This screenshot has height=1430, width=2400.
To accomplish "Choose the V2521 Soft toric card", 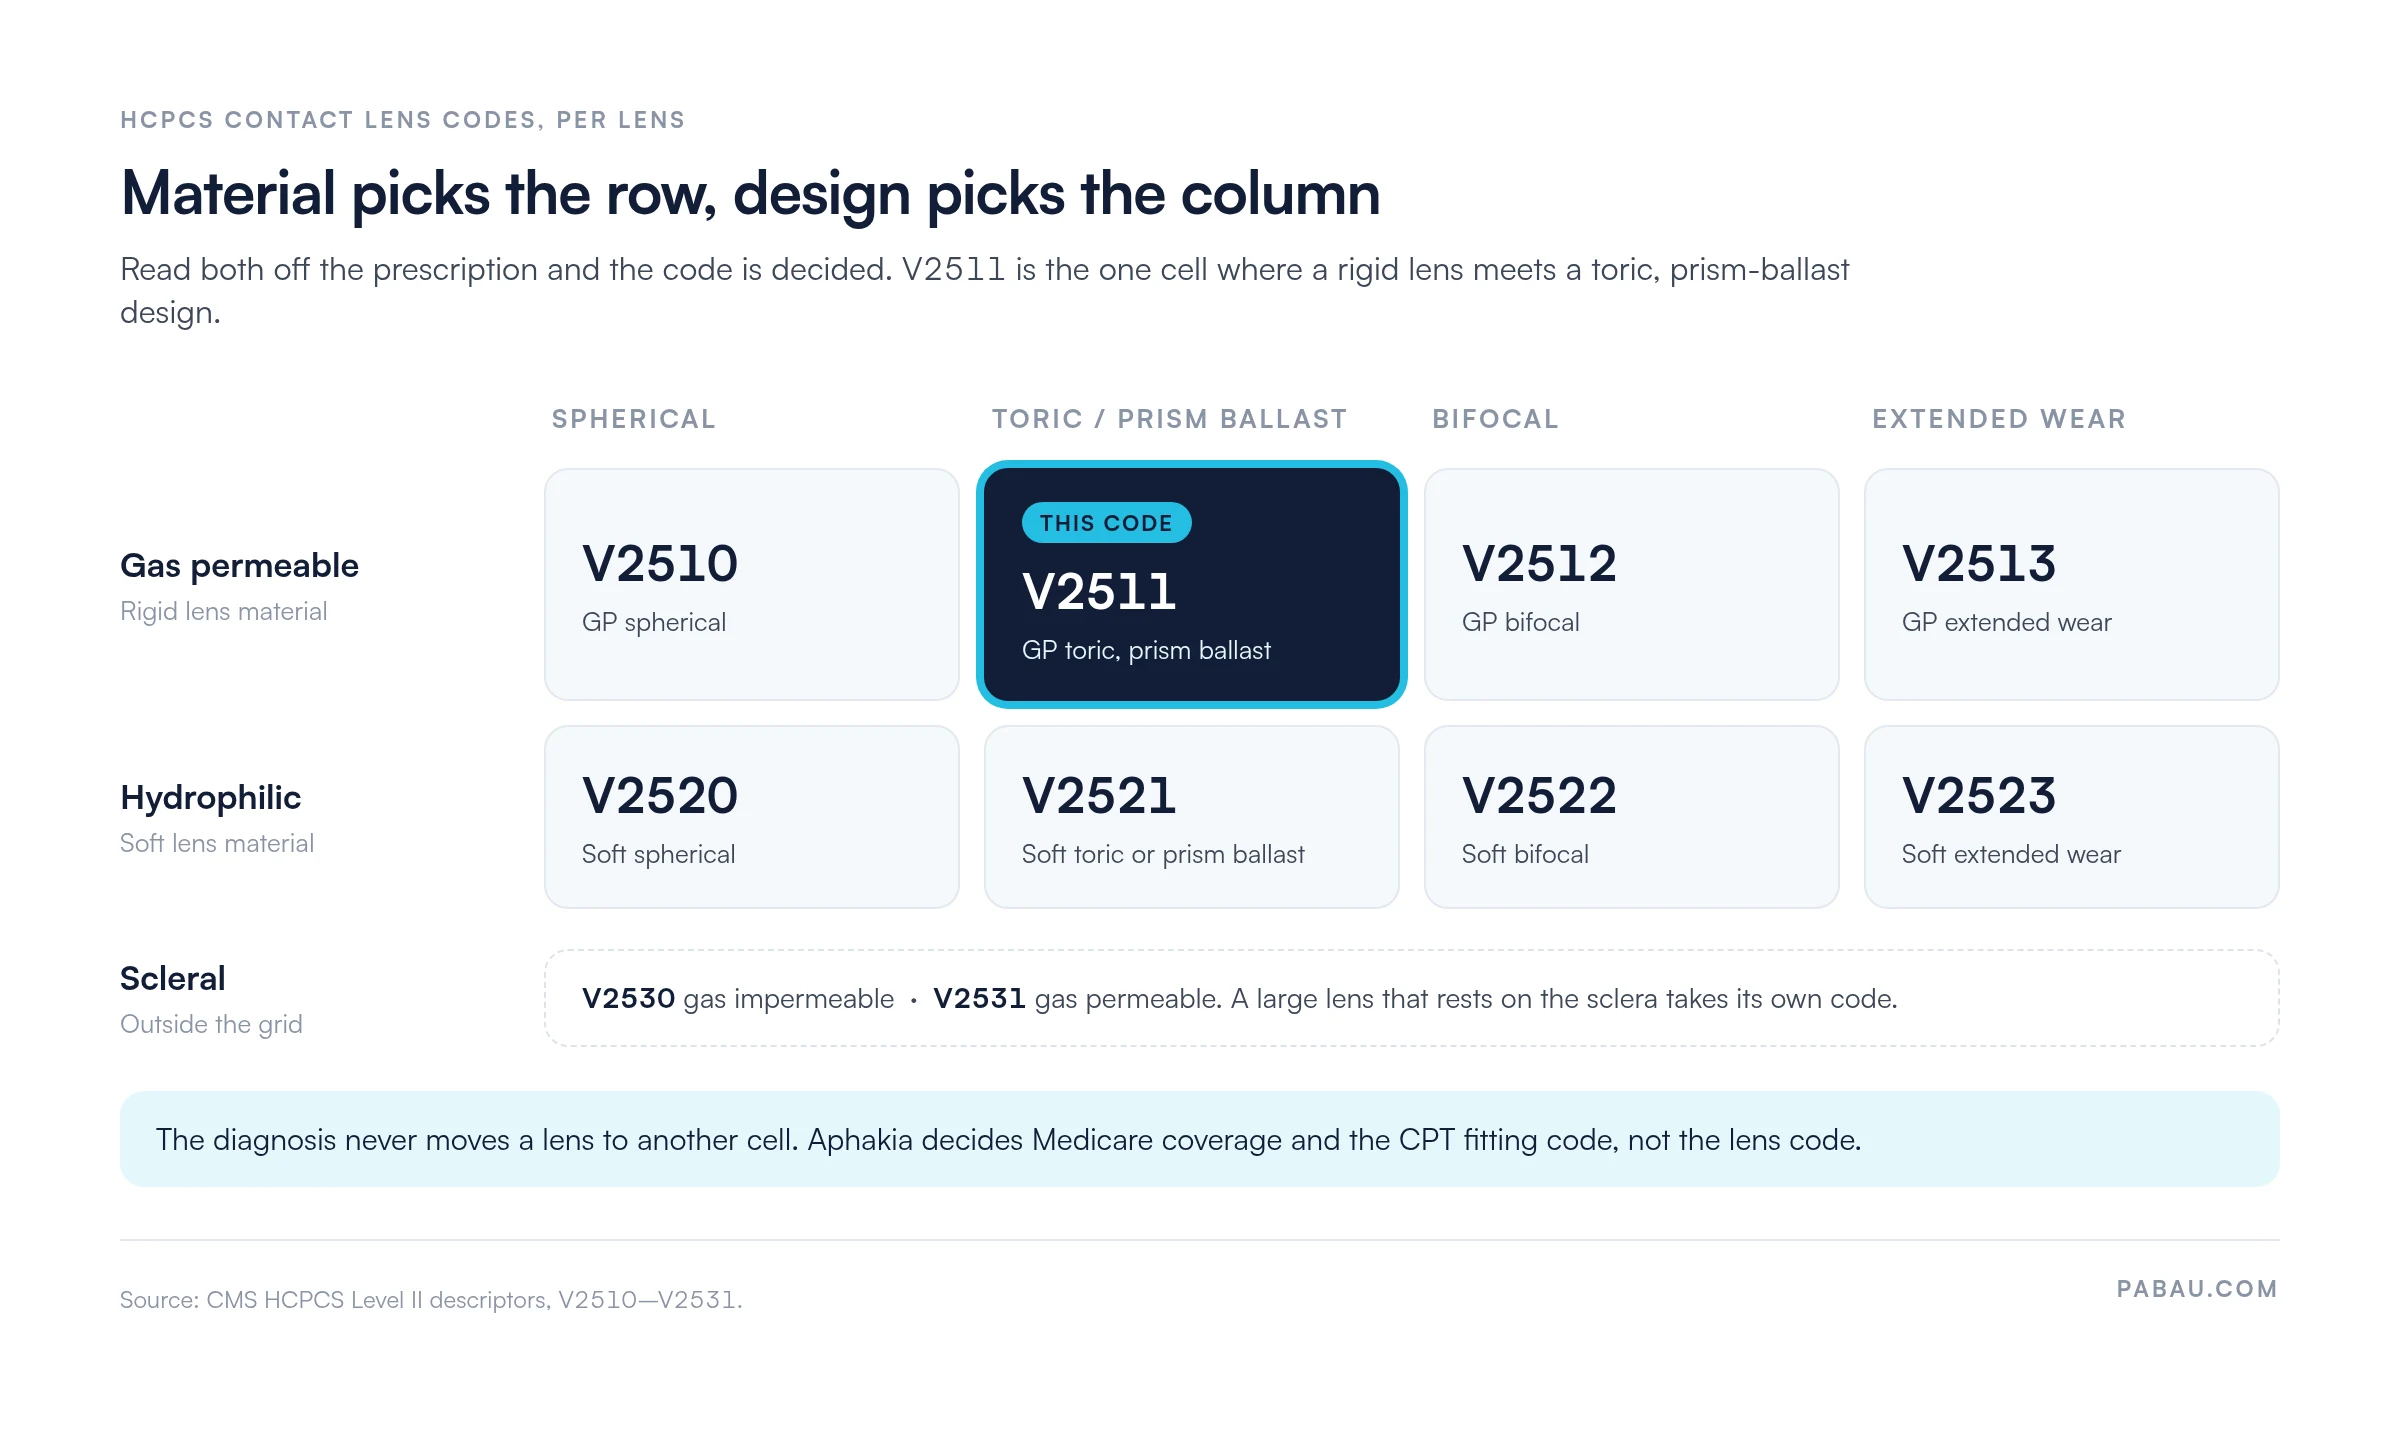I will pos(1192,817).
